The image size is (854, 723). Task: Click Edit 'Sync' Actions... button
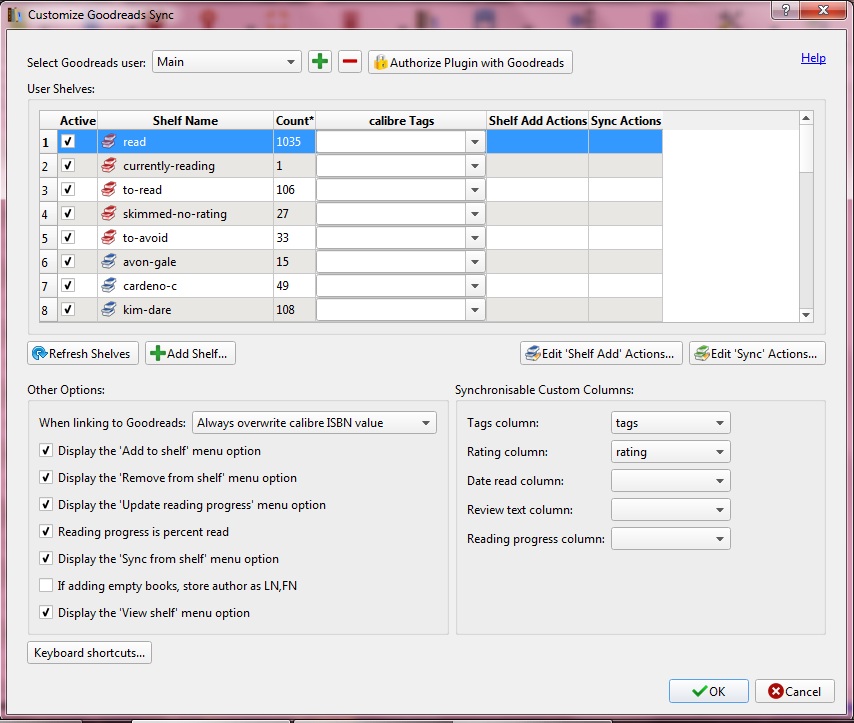757,353
